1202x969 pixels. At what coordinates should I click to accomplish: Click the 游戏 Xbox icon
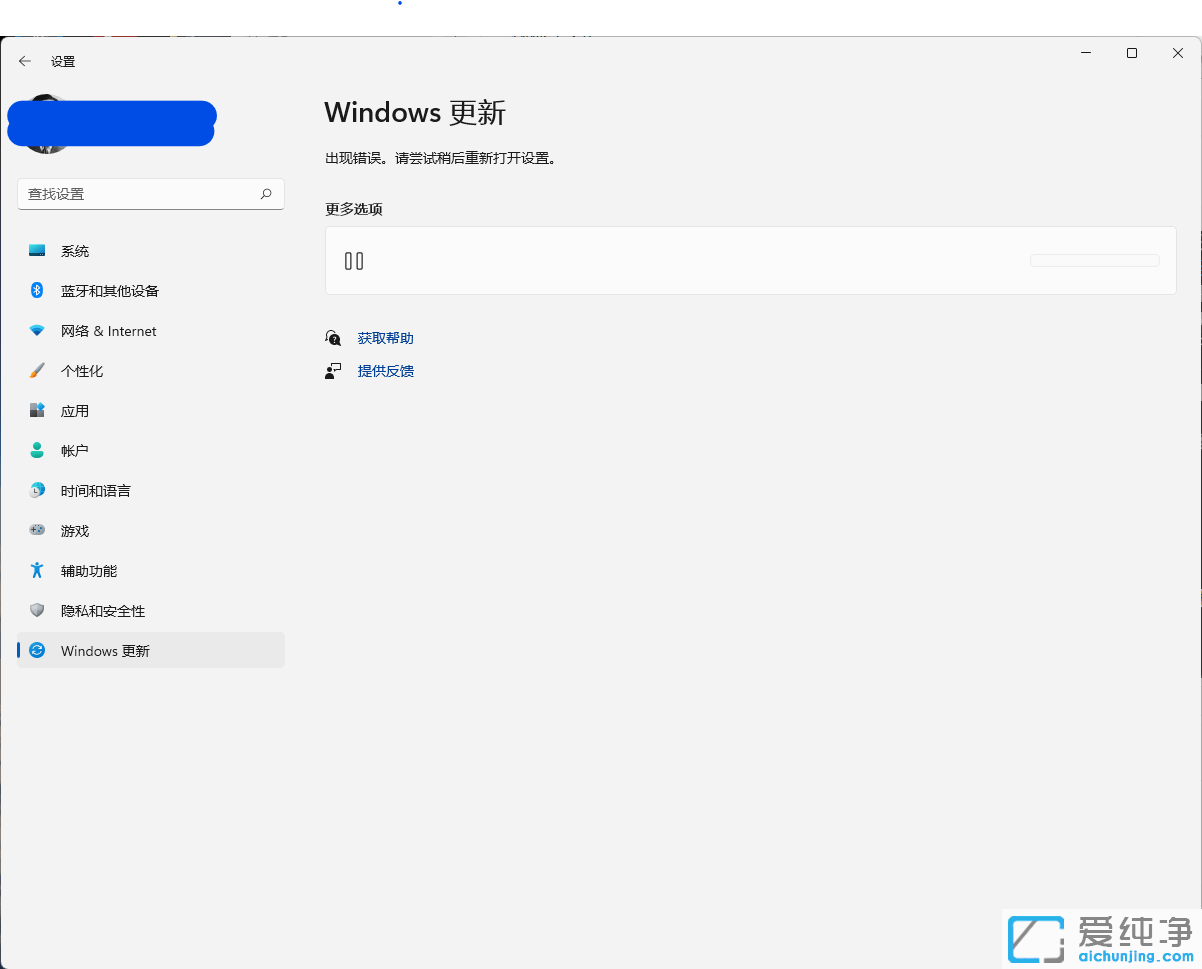click(36, 530)
